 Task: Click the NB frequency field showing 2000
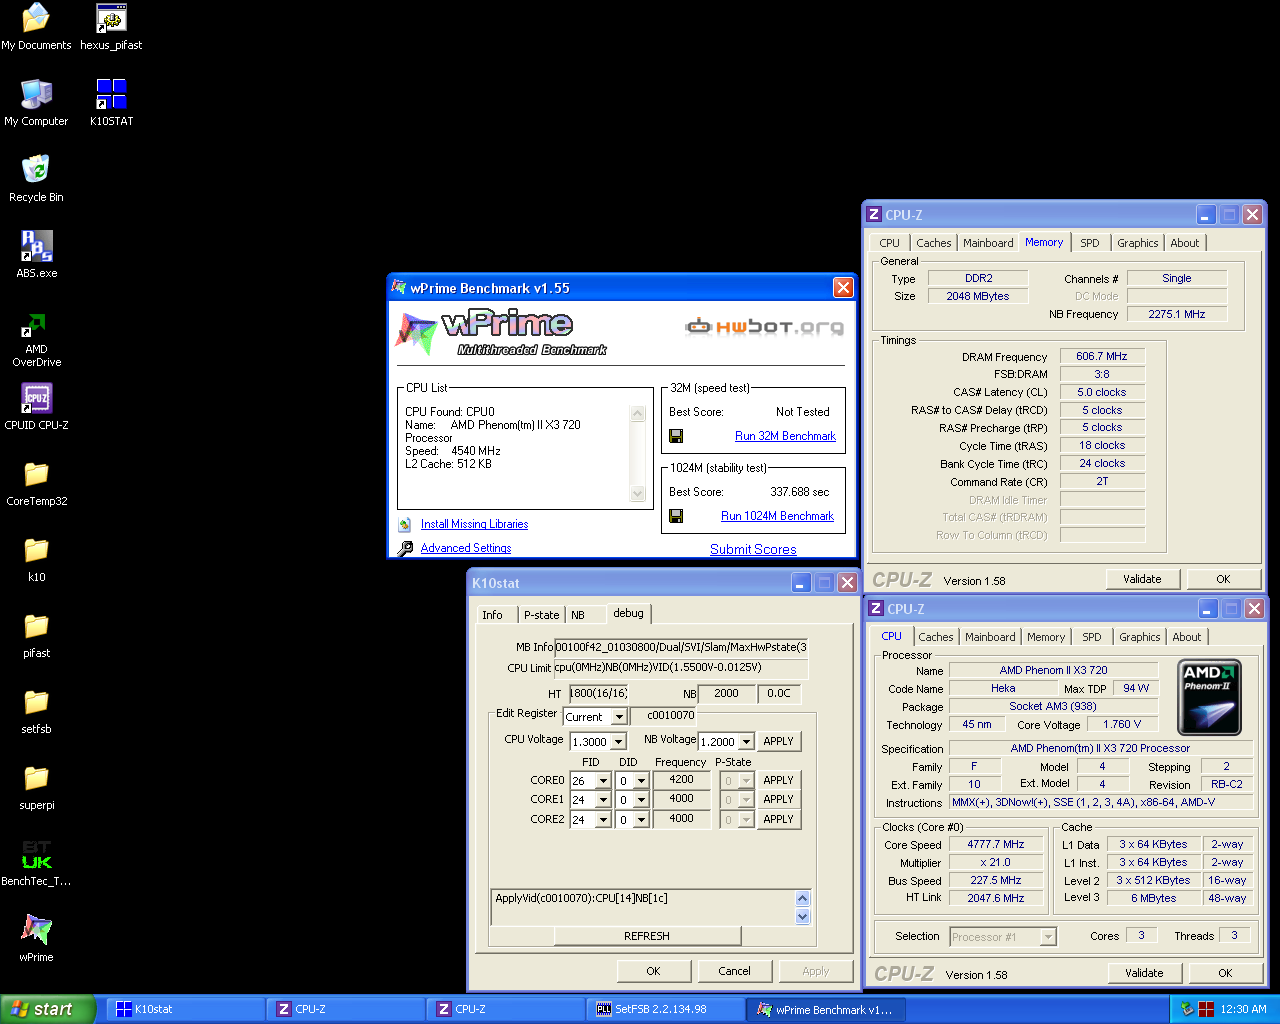point(726,693)
